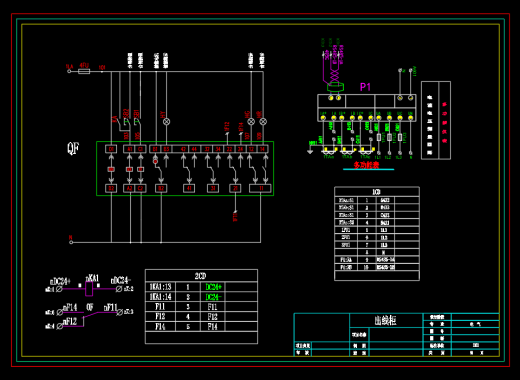
Task: Select the SB2 pushbutton contact symbol
Action: click(127, 122)
